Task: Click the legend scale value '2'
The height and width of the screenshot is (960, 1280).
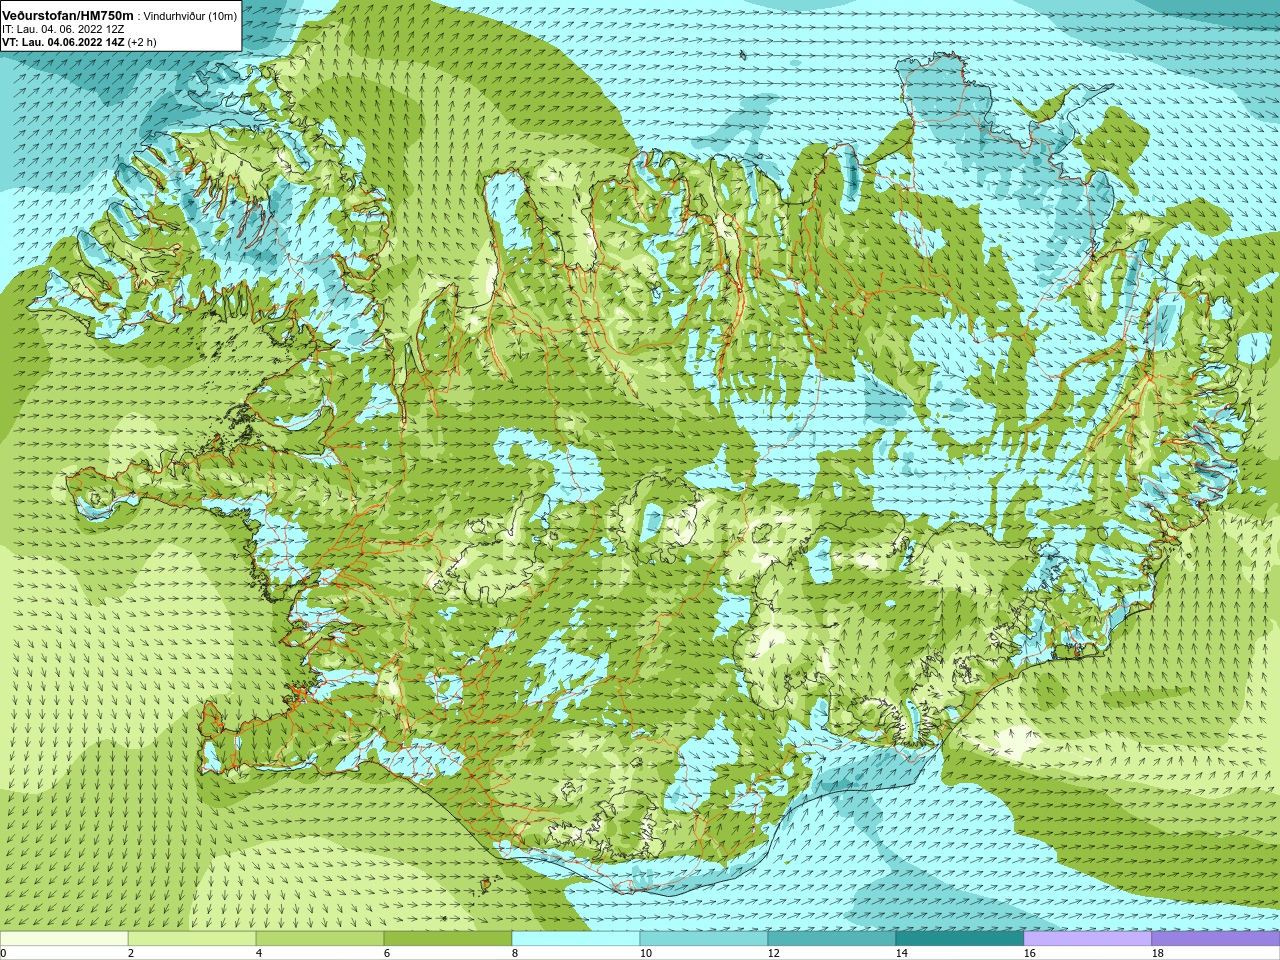Action: coord(131,953)
